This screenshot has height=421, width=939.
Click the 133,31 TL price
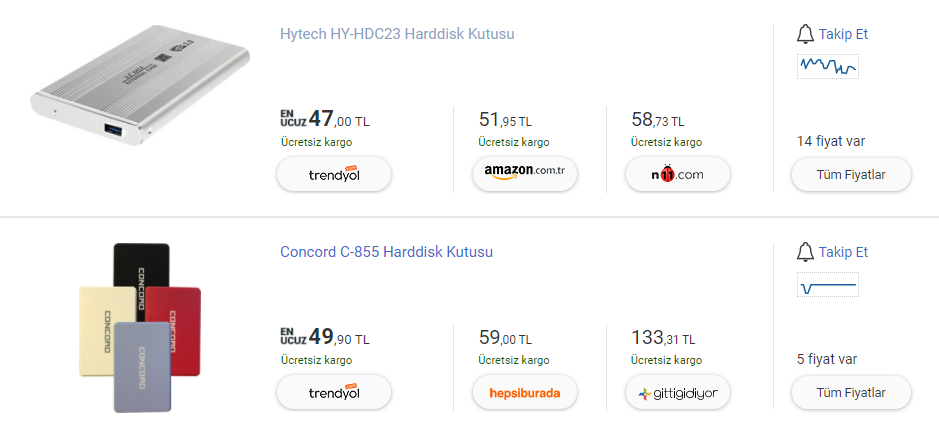tap(663, 338)
